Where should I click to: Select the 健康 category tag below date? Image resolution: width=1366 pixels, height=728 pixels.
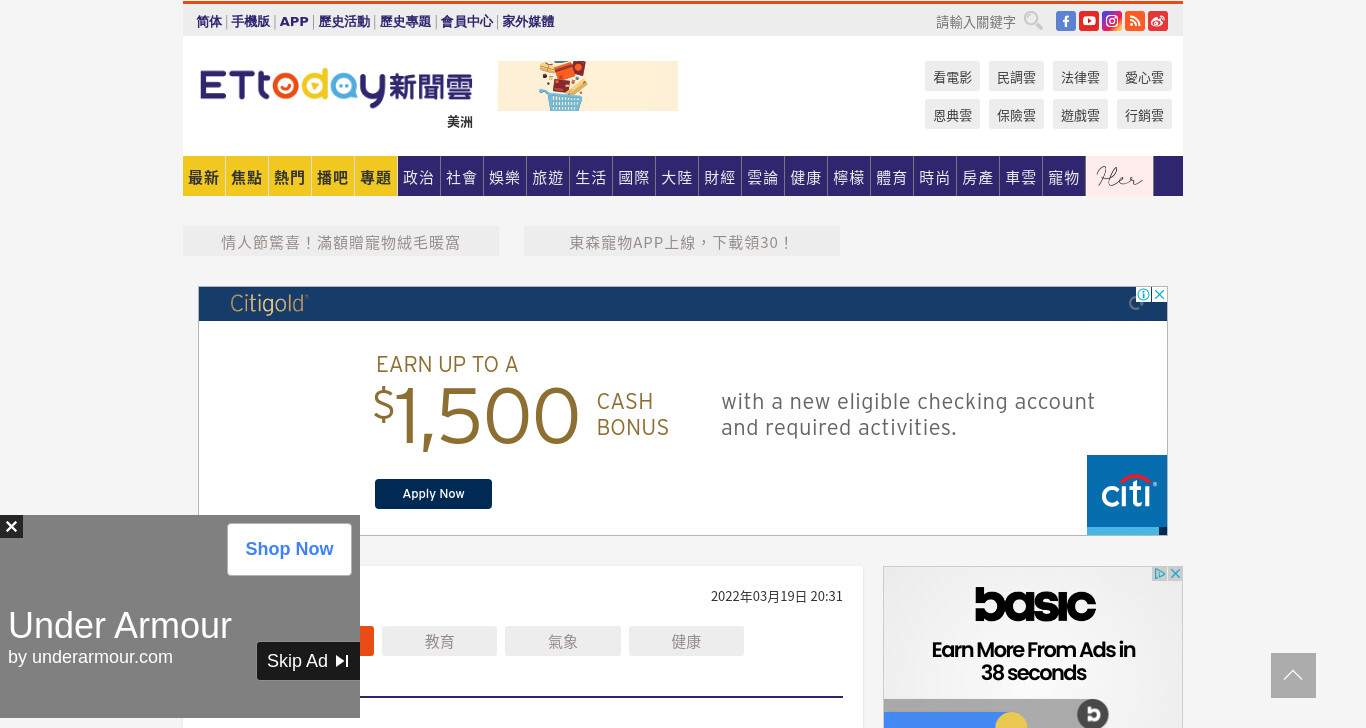pos(686,641)
